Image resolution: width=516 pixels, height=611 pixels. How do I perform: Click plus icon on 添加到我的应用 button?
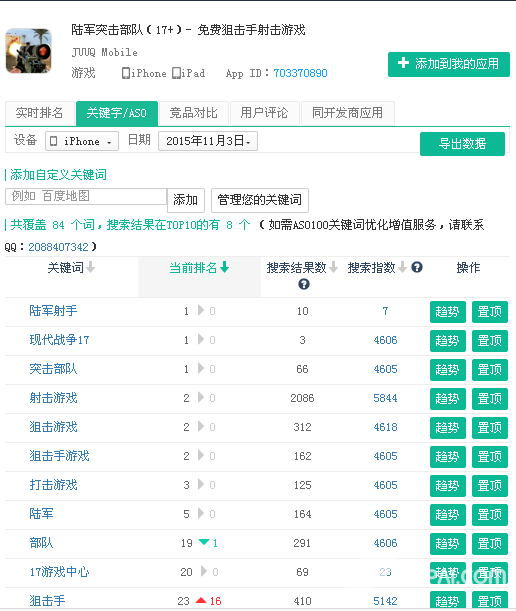(x=403, y=63)
